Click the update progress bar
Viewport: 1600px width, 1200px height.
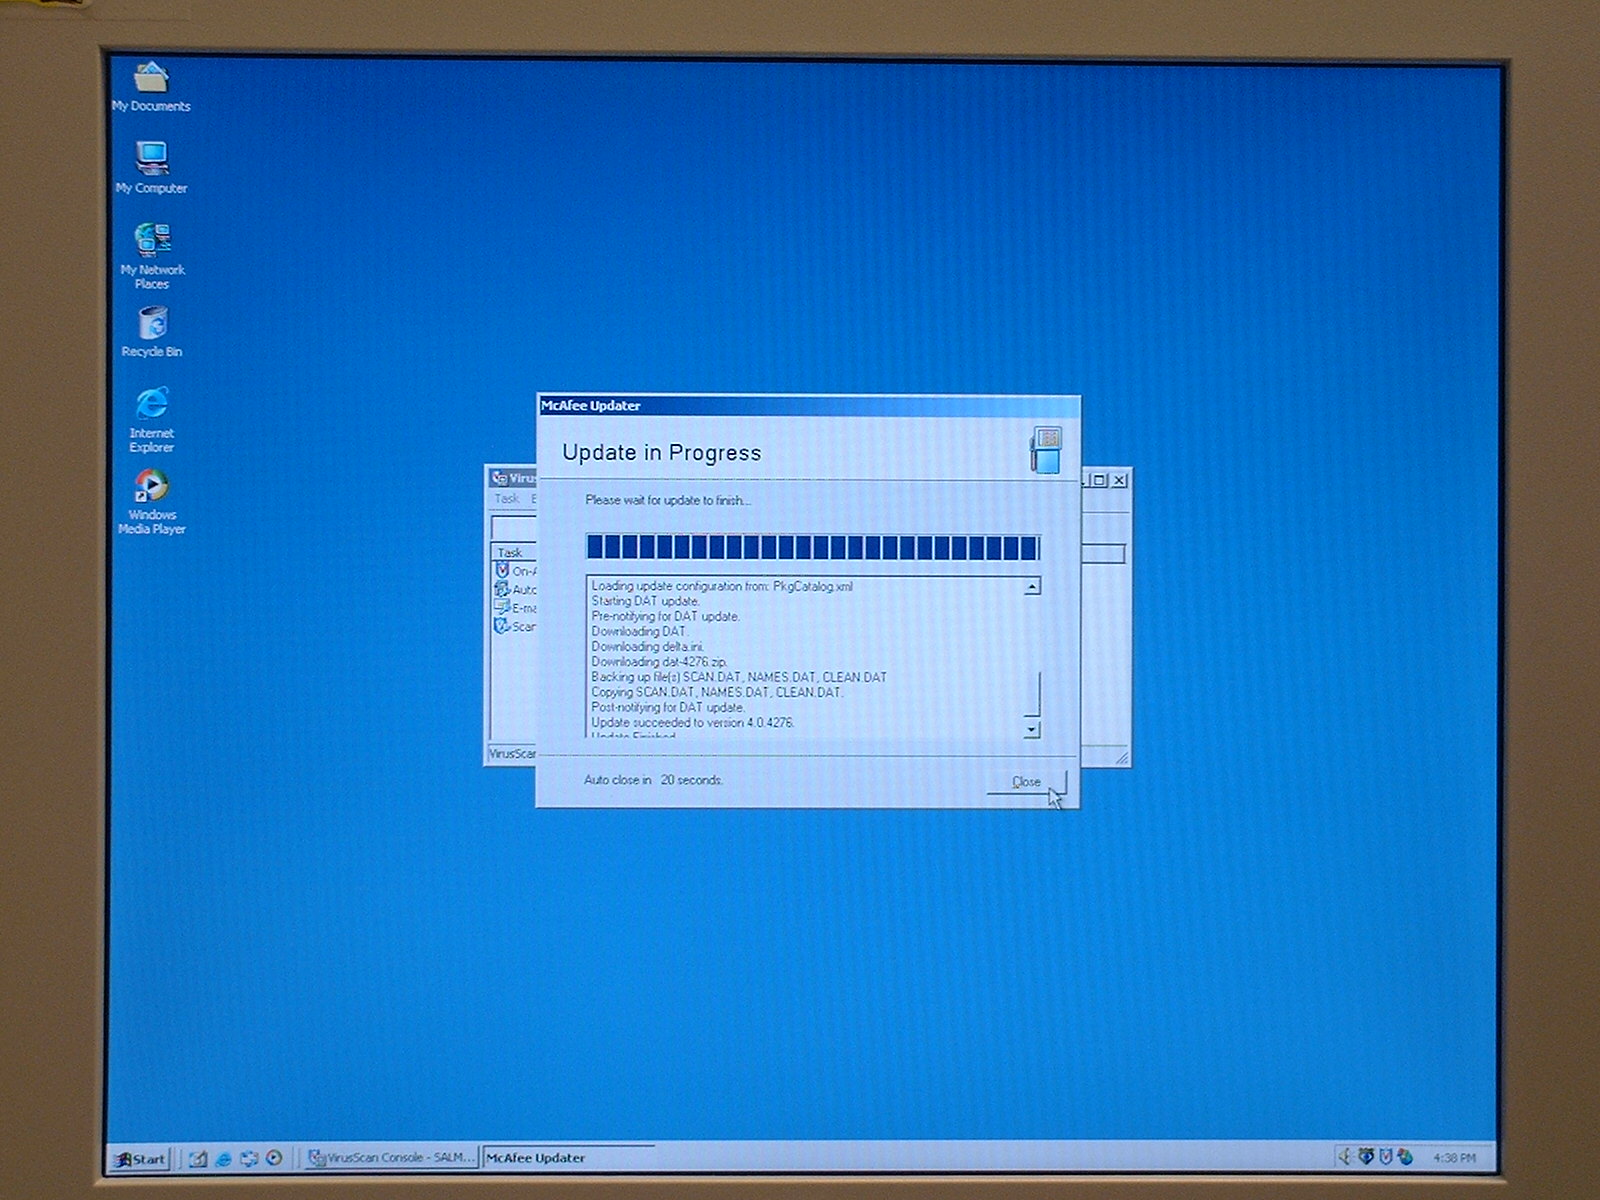812,547
